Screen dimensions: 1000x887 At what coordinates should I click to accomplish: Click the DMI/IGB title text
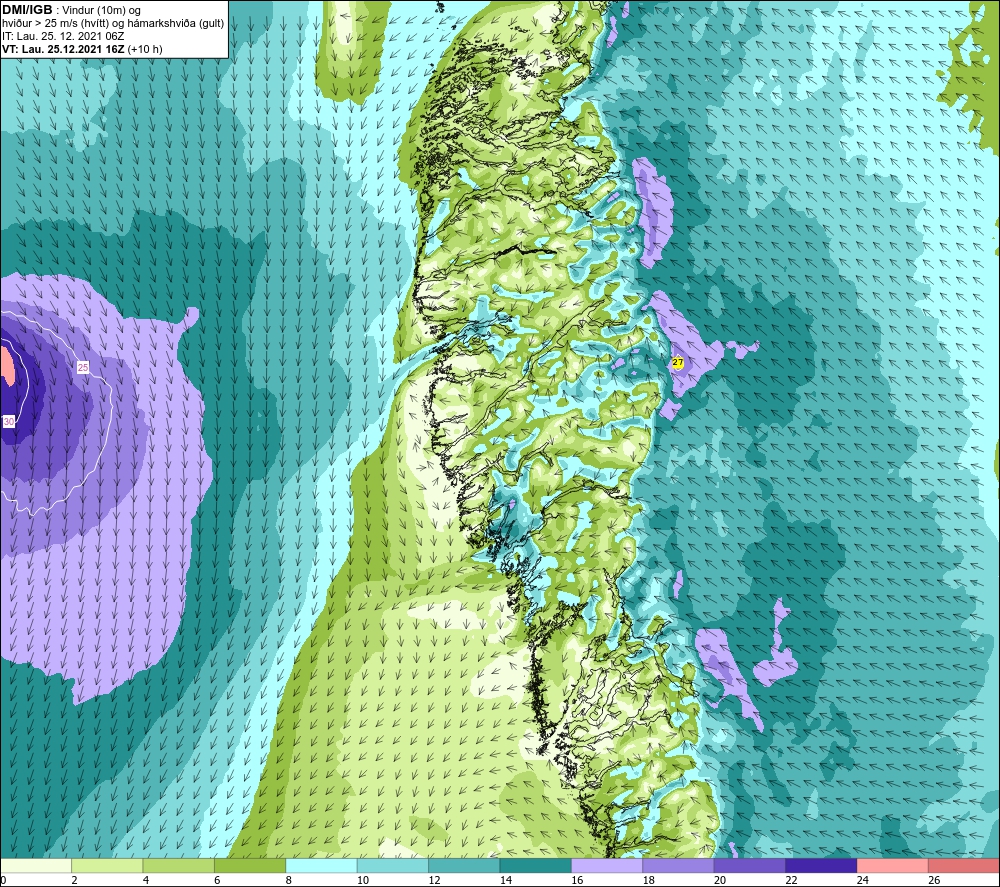point(27,10)
